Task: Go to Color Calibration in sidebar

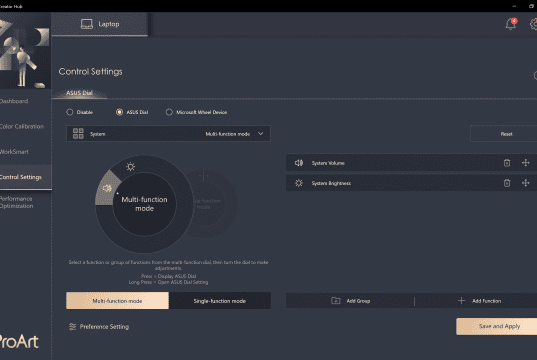Action: click(x=22, y=126)
